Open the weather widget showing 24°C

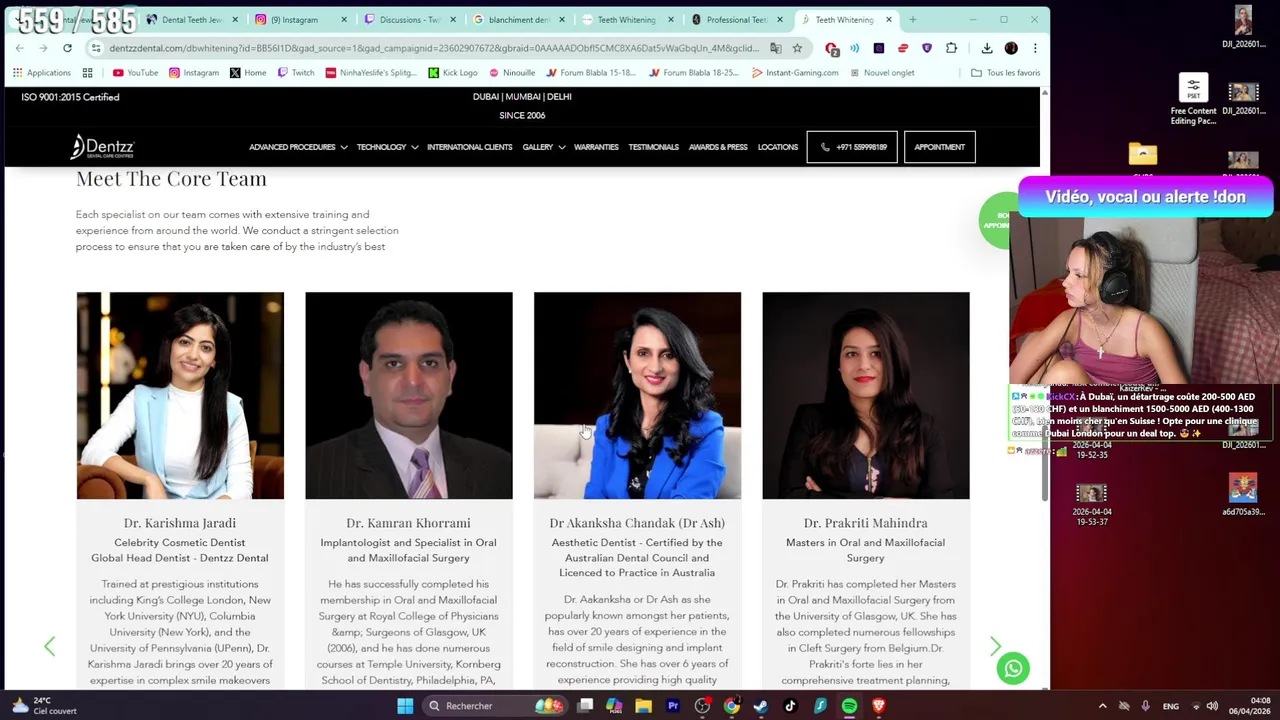(x=45, y=706)
